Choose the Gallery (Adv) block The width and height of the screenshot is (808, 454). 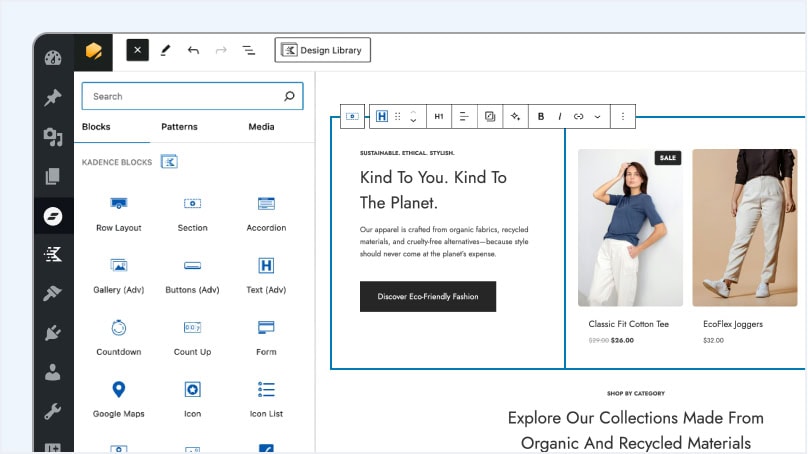(118, 275)
